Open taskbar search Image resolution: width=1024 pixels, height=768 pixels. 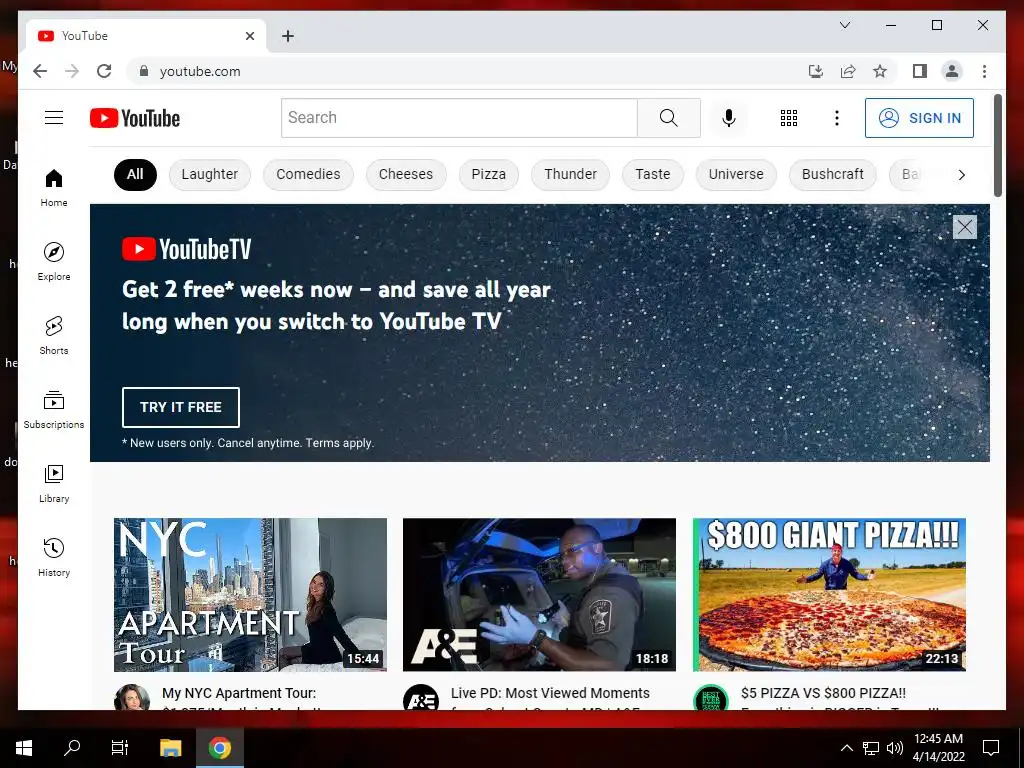72,748
